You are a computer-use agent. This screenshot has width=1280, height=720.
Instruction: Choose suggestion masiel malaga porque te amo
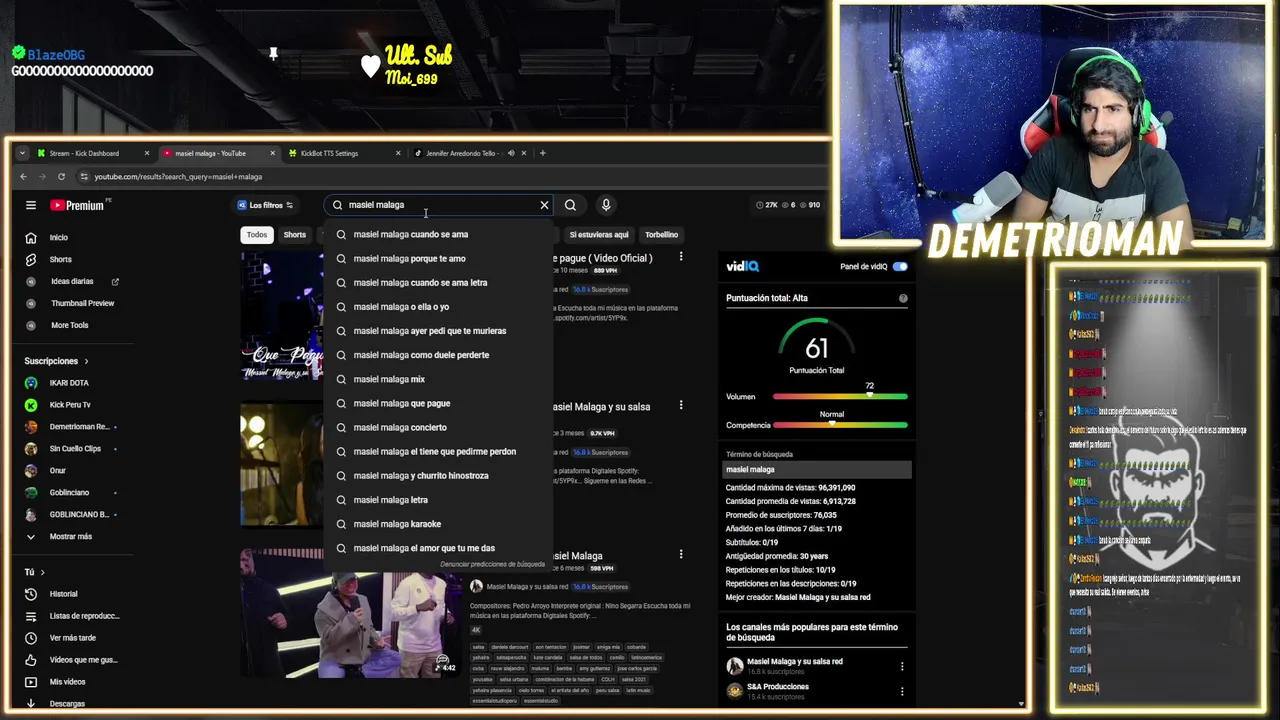pyautogui.click(x=438, y=258)
